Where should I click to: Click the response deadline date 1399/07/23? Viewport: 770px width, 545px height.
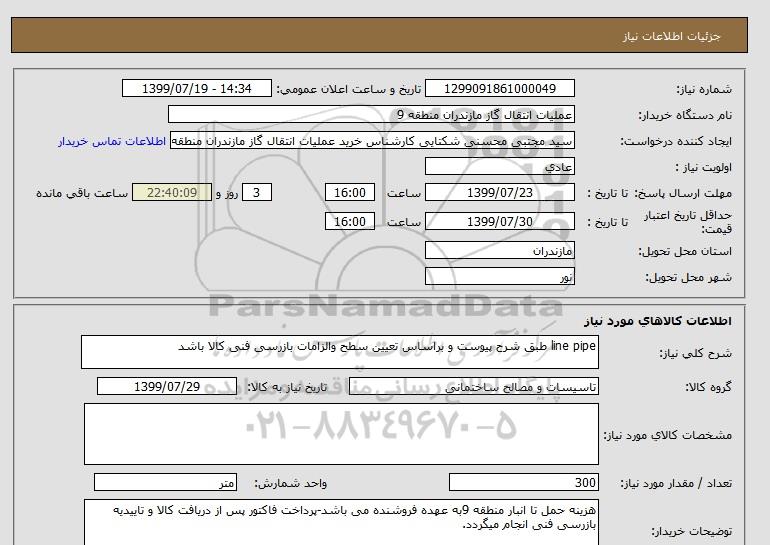(499, 192)
